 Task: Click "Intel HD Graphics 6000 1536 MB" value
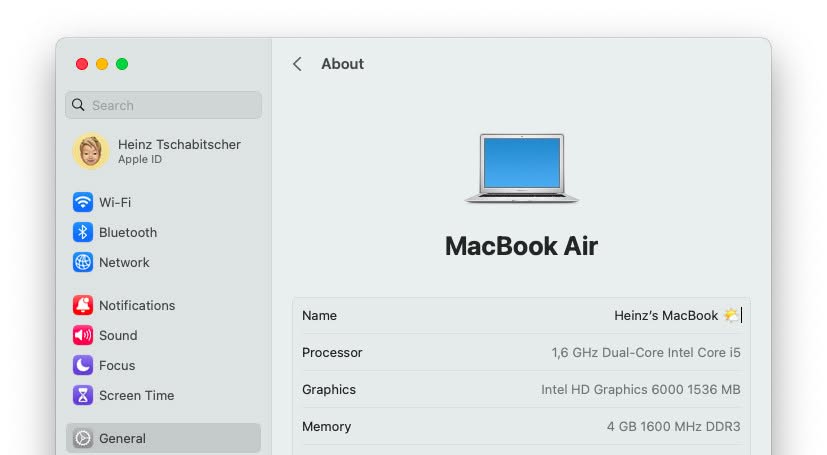641,390
